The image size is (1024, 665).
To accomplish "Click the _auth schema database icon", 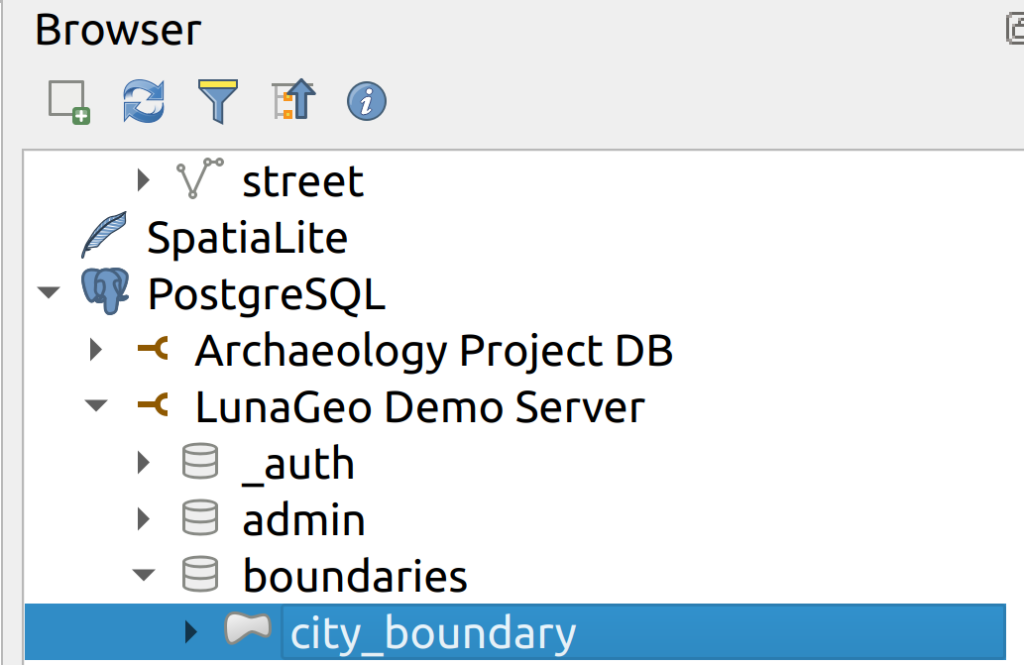I will 200,463.
